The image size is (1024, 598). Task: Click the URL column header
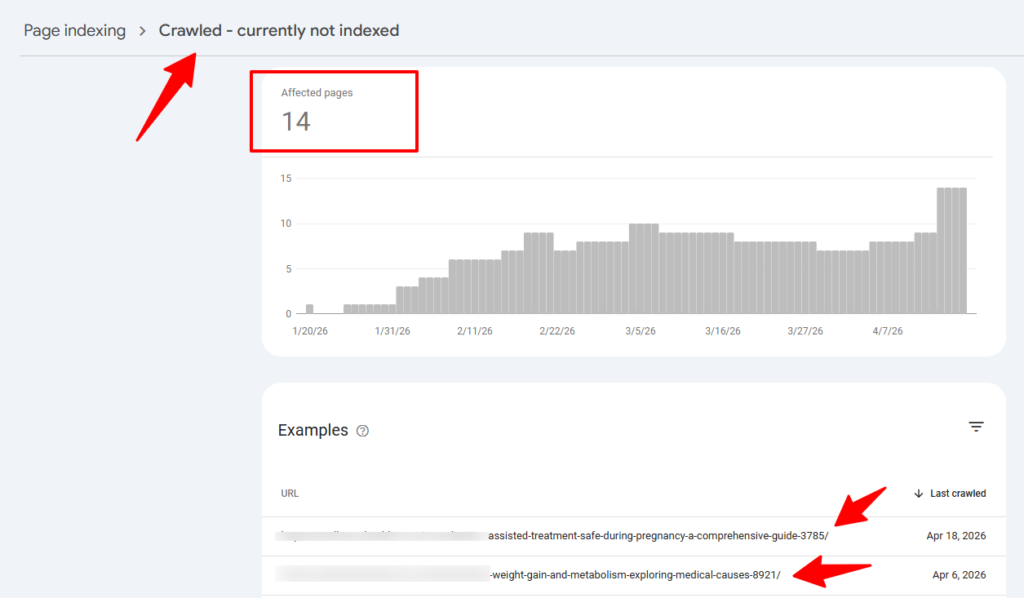point(289,493)
